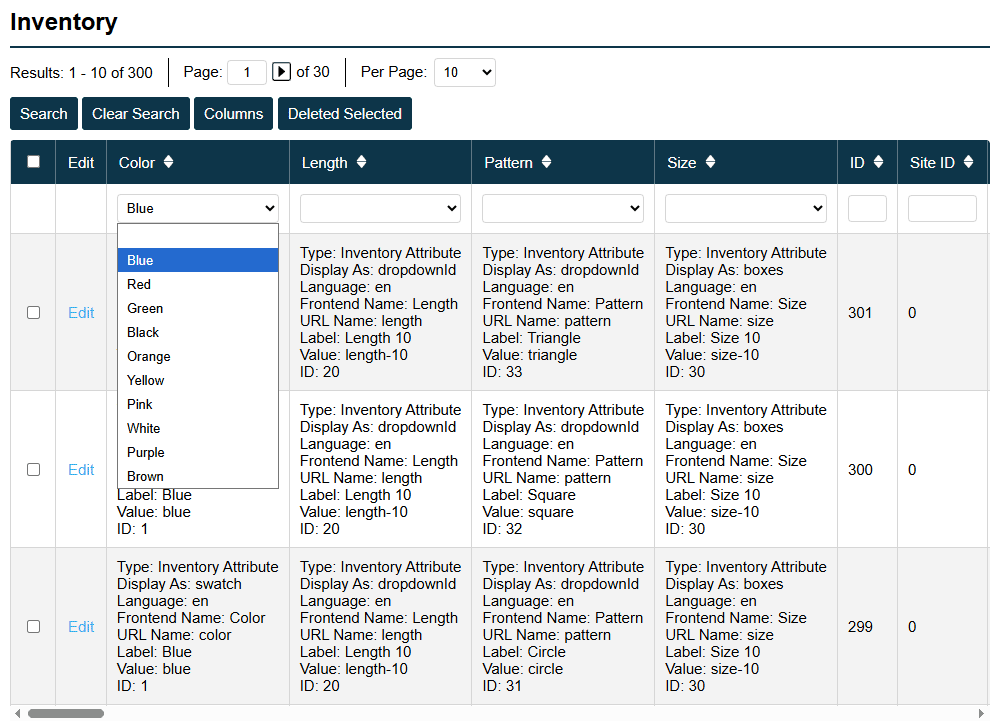
Task: Click 'Results: 1 - 10 of 300' text
Action: (x=82, y=73)
